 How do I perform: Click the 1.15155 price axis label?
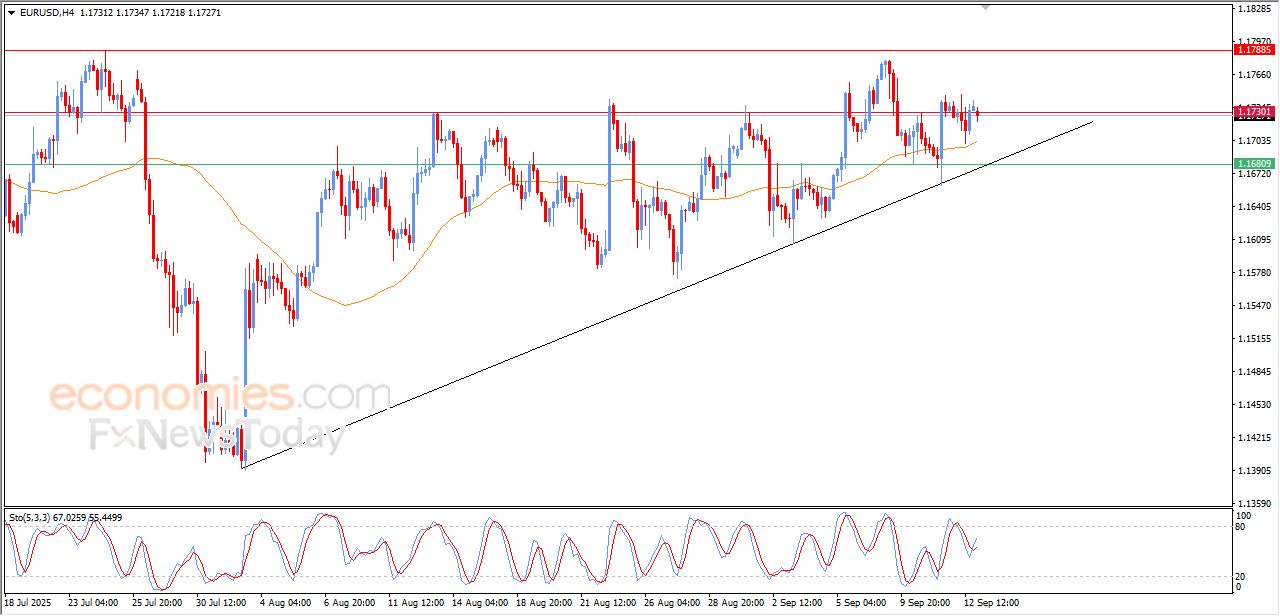1254,339
